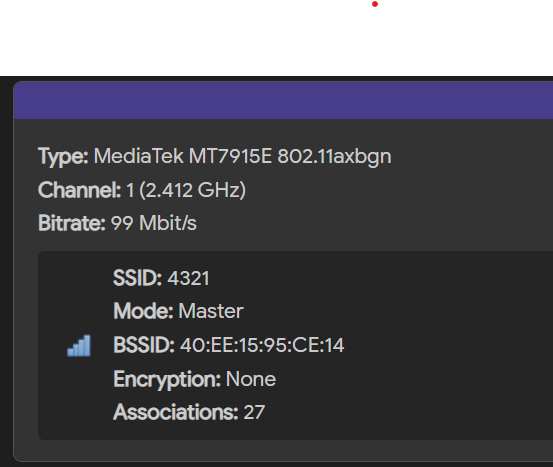Click the 'BSSID:' label

pos(144,345)
